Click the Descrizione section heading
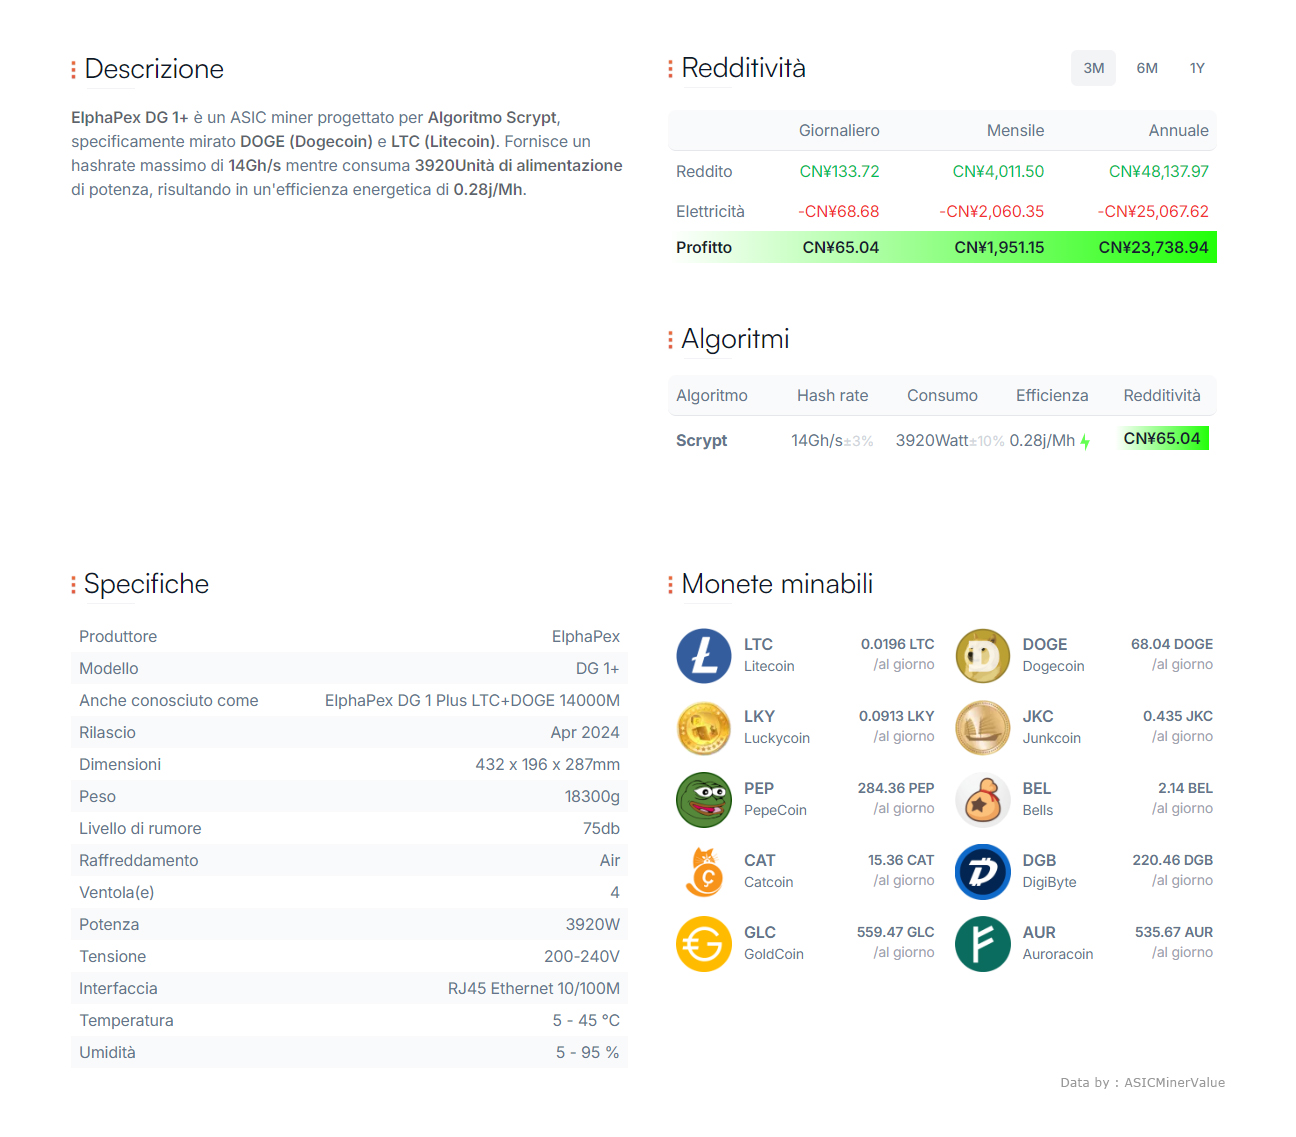The width and height of the screenshot is (1296, 1137). pos(154,69)
